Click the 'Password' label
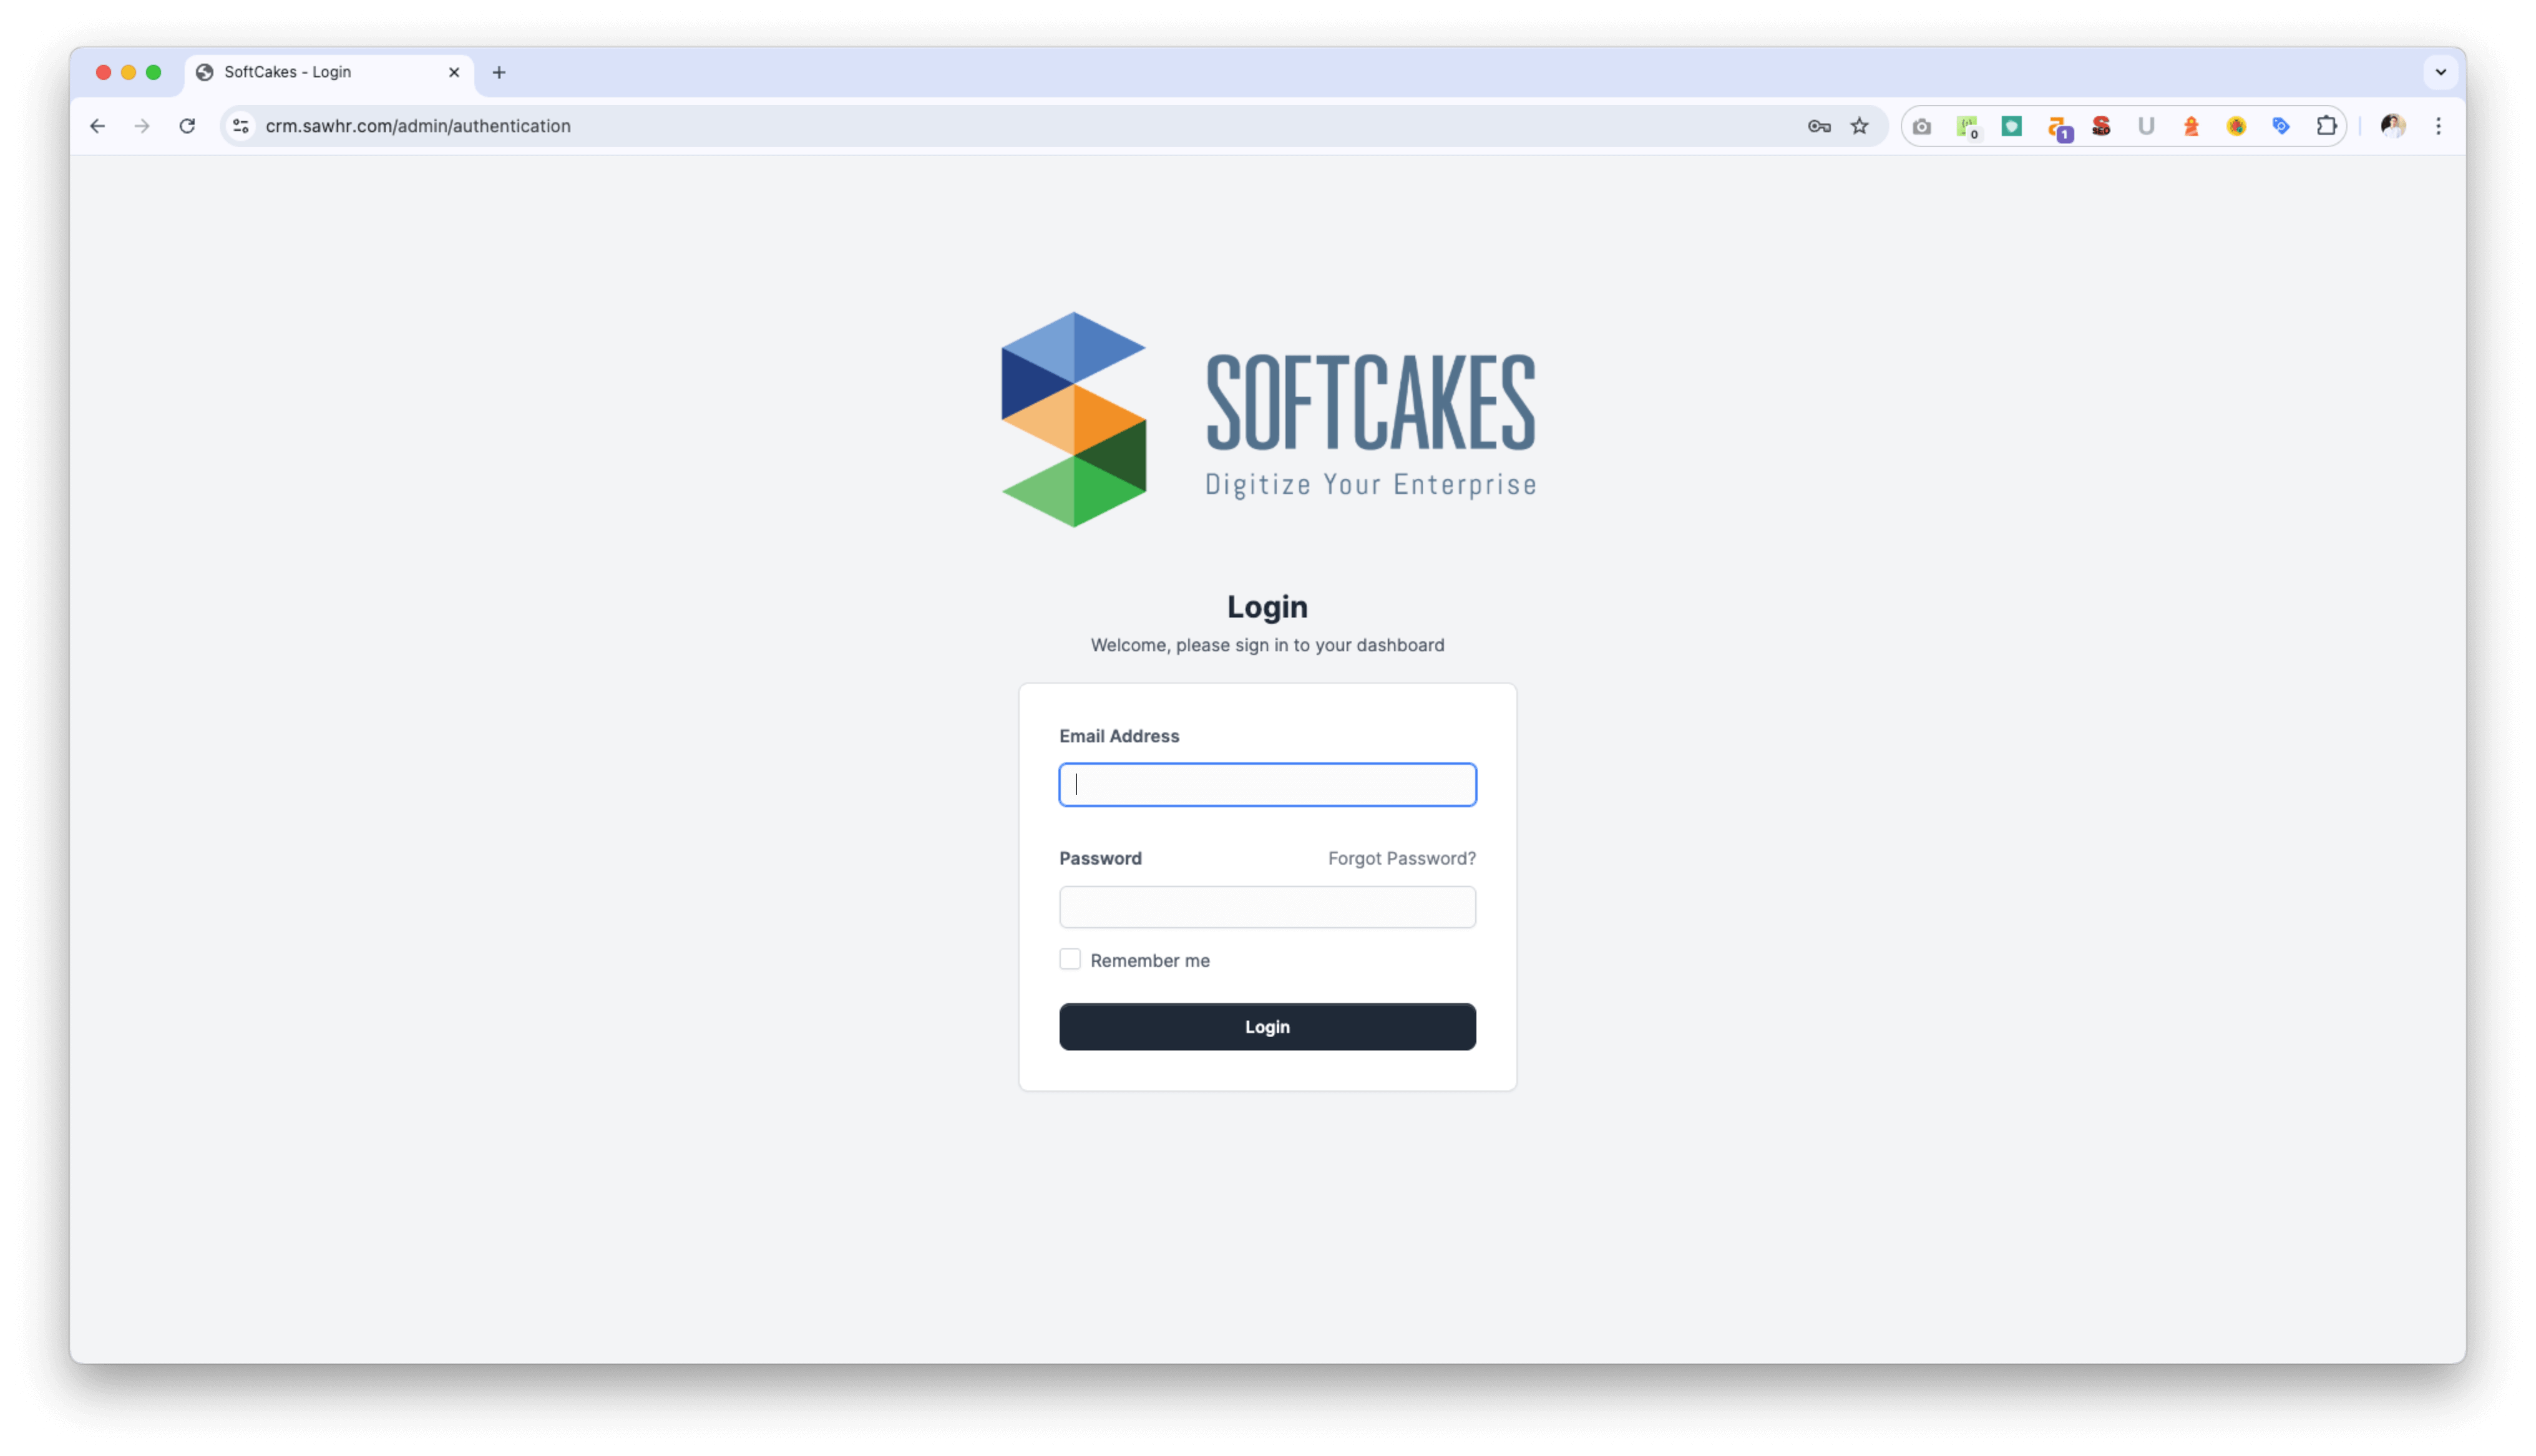 (x=1100, y=858)
